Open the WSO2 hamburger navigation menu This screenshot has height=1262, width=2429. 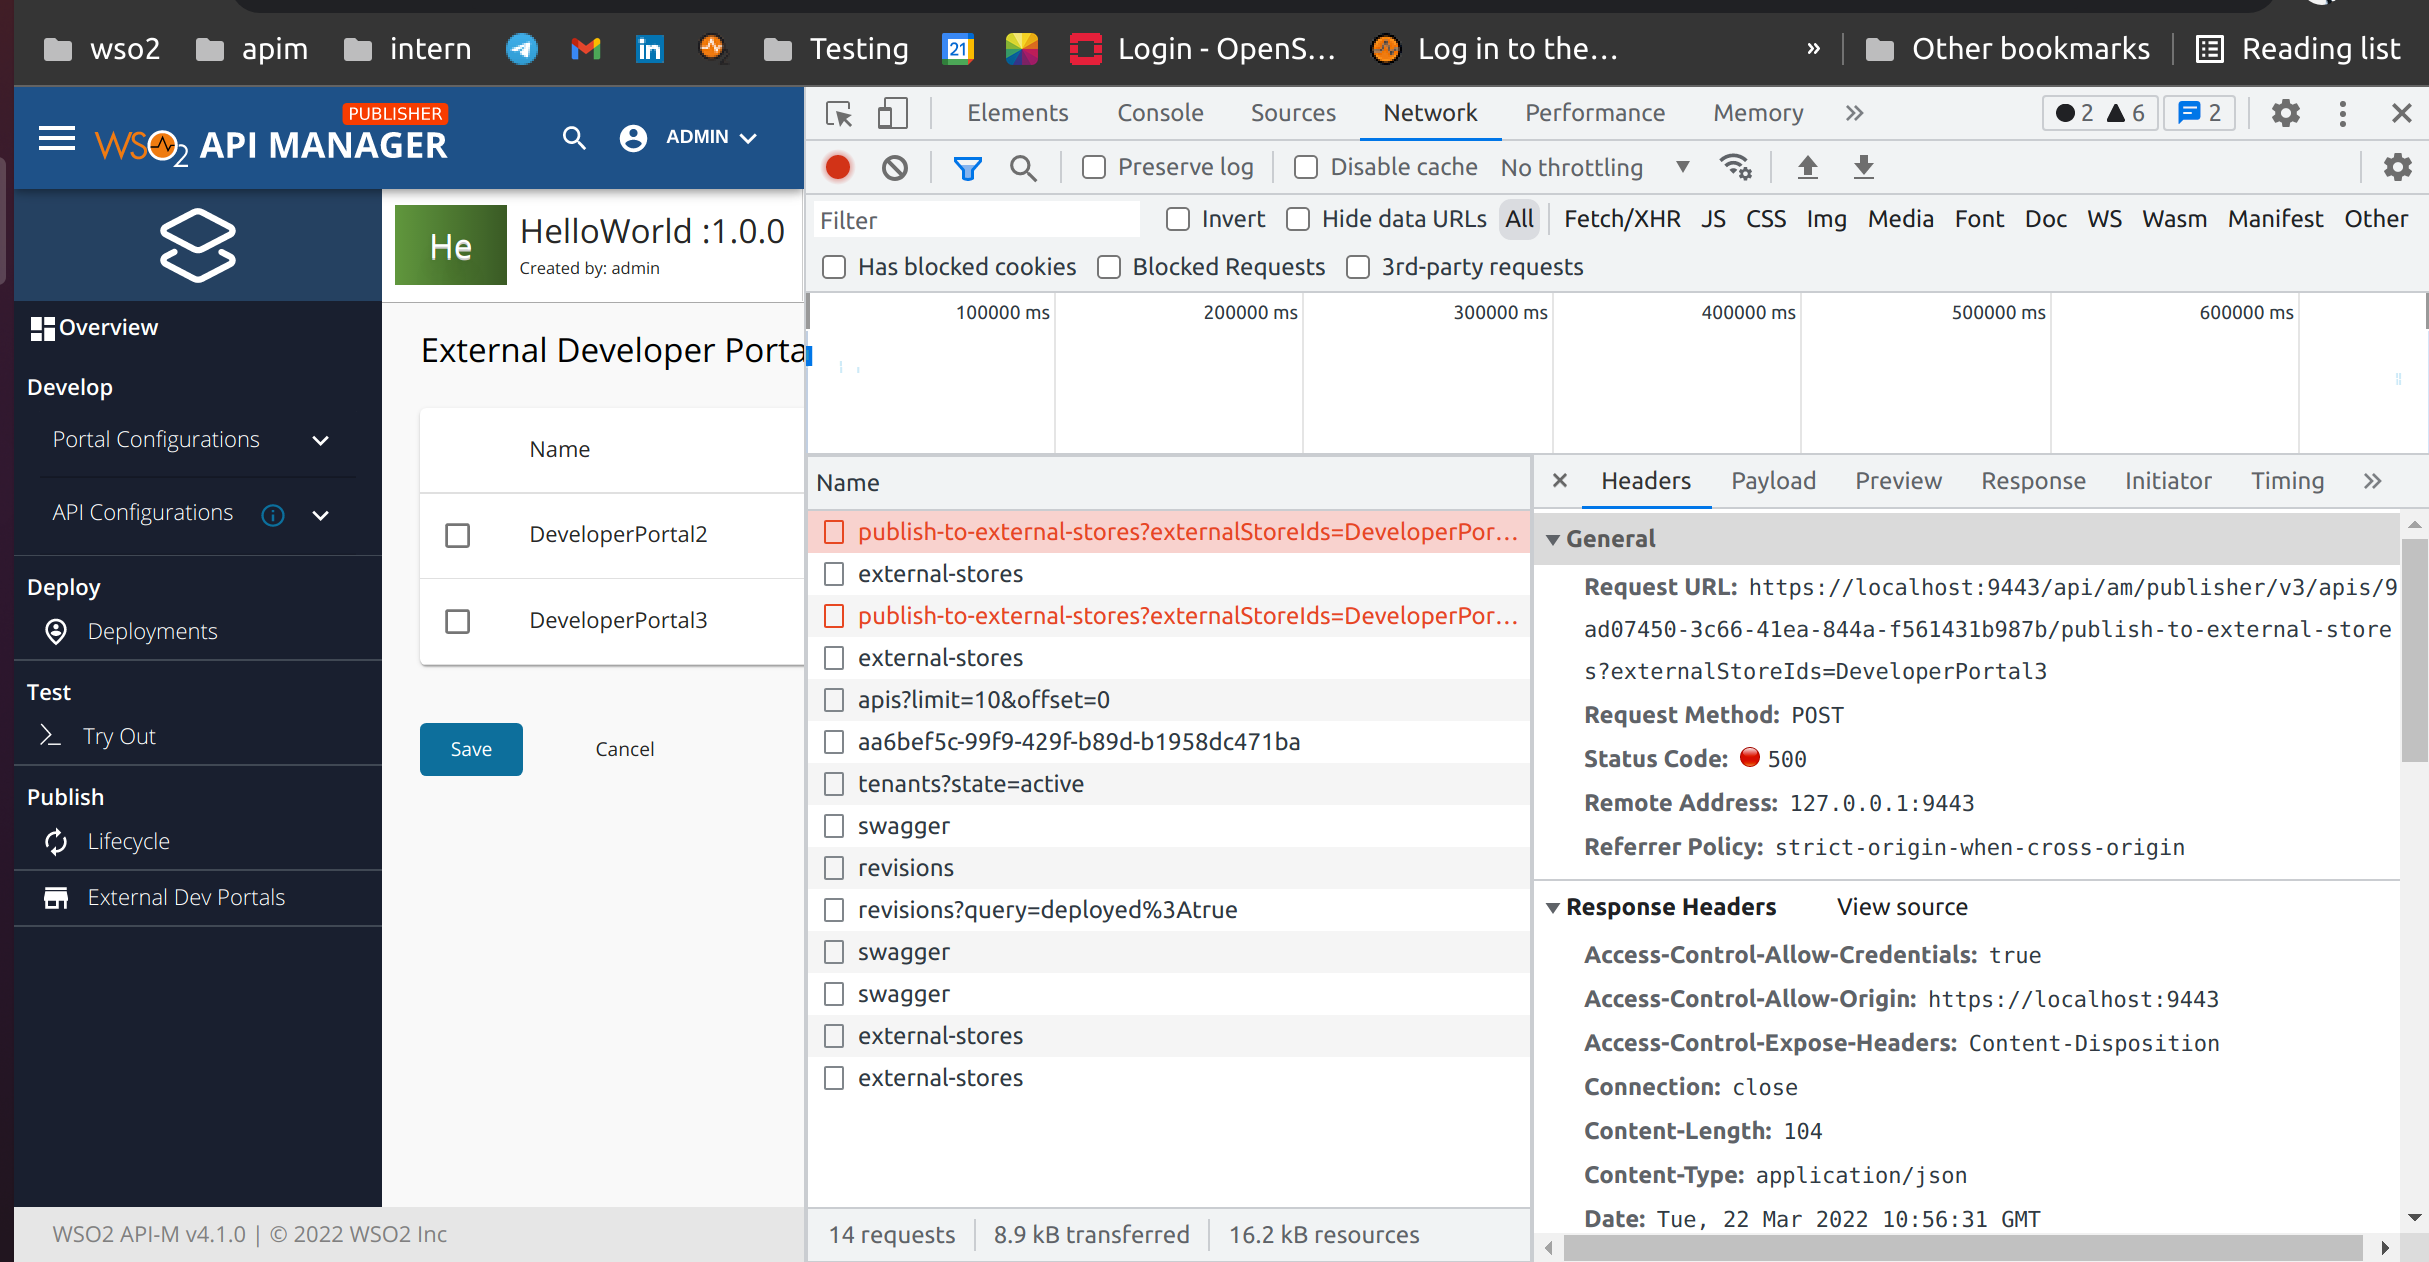click(57, 138)
